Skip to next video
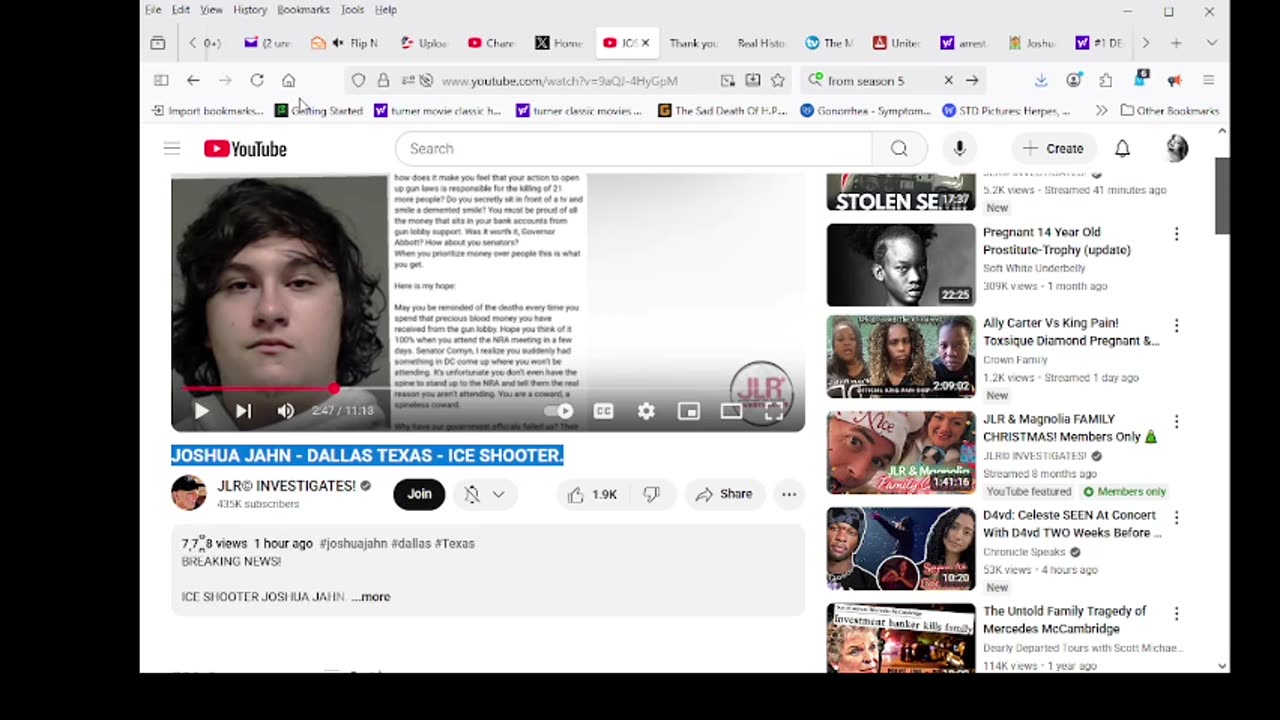The height and width of the screenshot is (720, 1280). click(x=243, y=411)
